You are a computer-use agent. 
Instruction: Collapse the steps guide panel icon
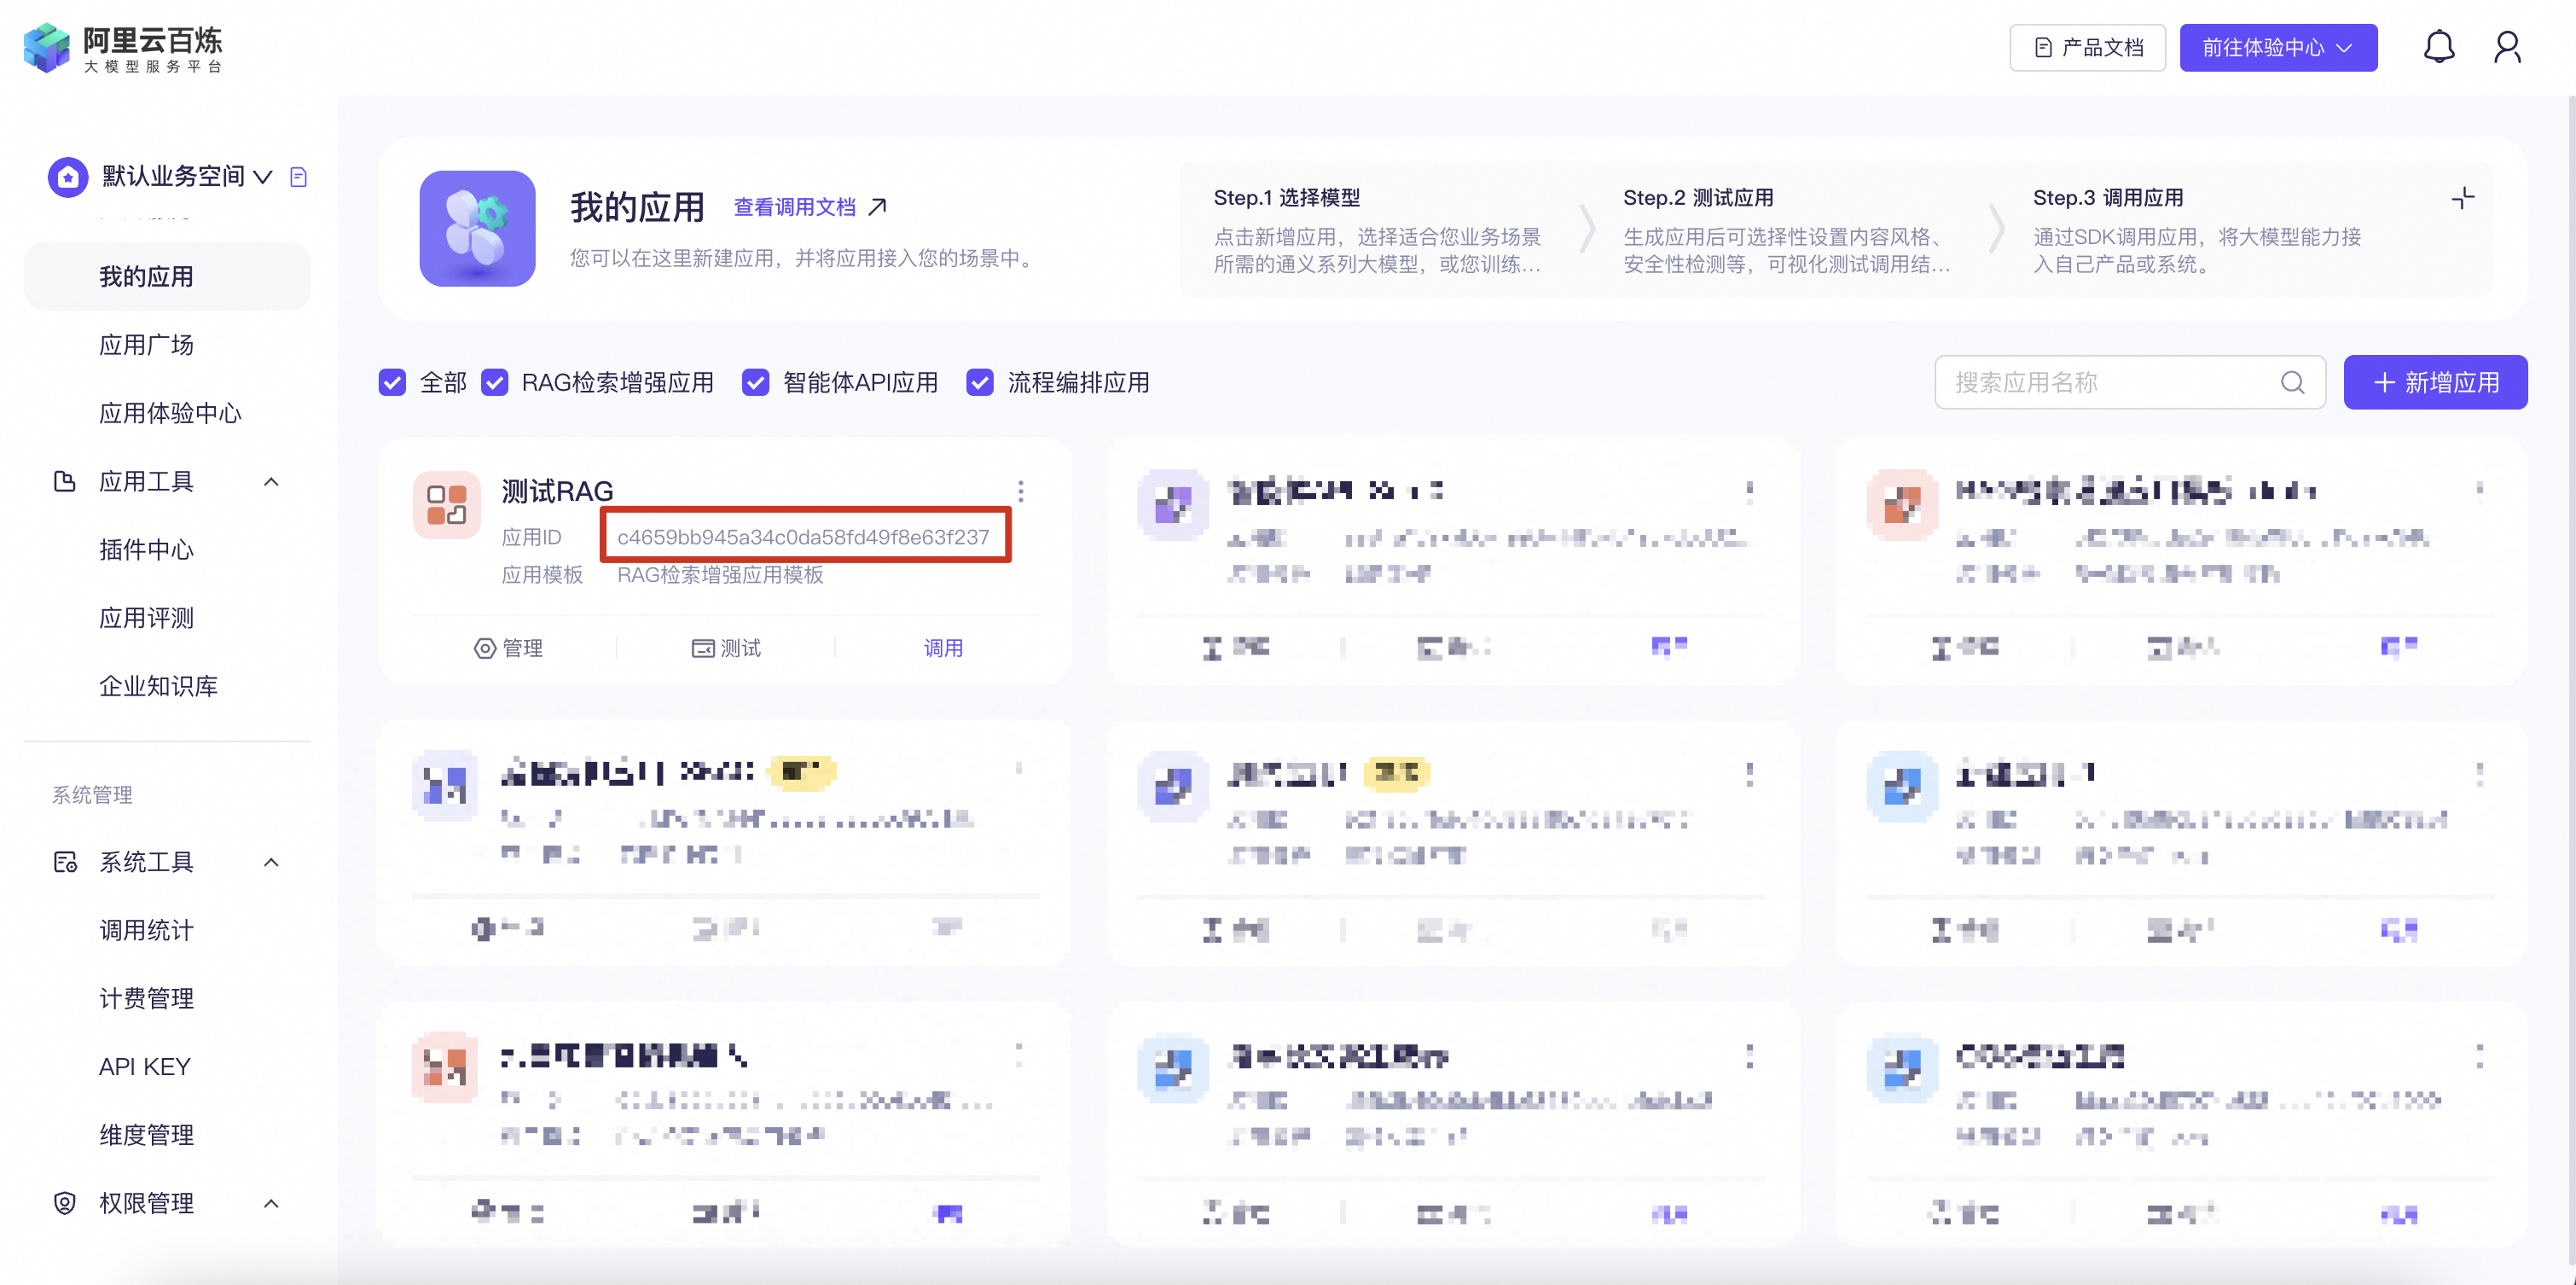(x=2462, y=198)
